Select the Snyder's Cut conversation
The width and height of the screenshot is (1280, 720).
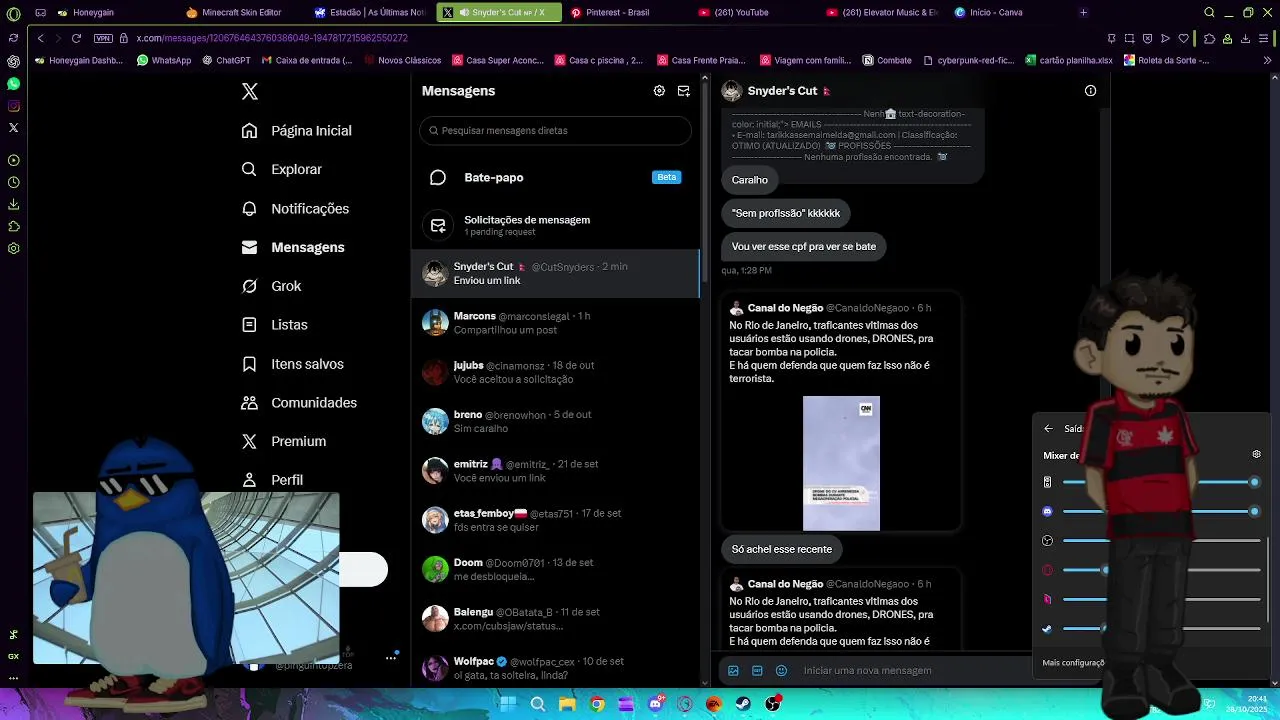556,273
